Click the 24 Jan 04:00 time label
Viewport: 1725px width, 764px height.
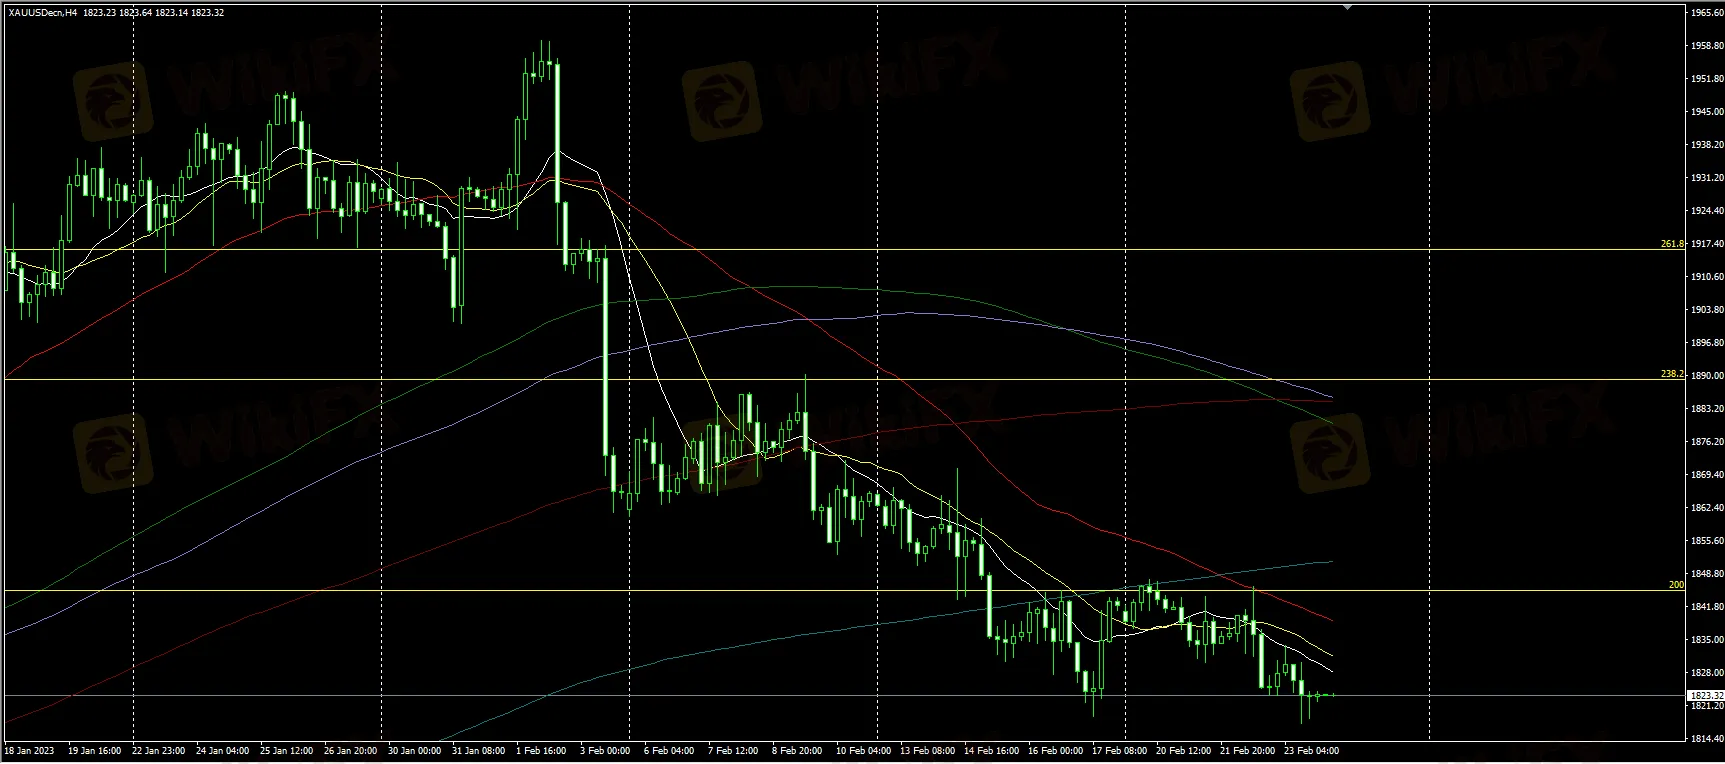point(222,750)
